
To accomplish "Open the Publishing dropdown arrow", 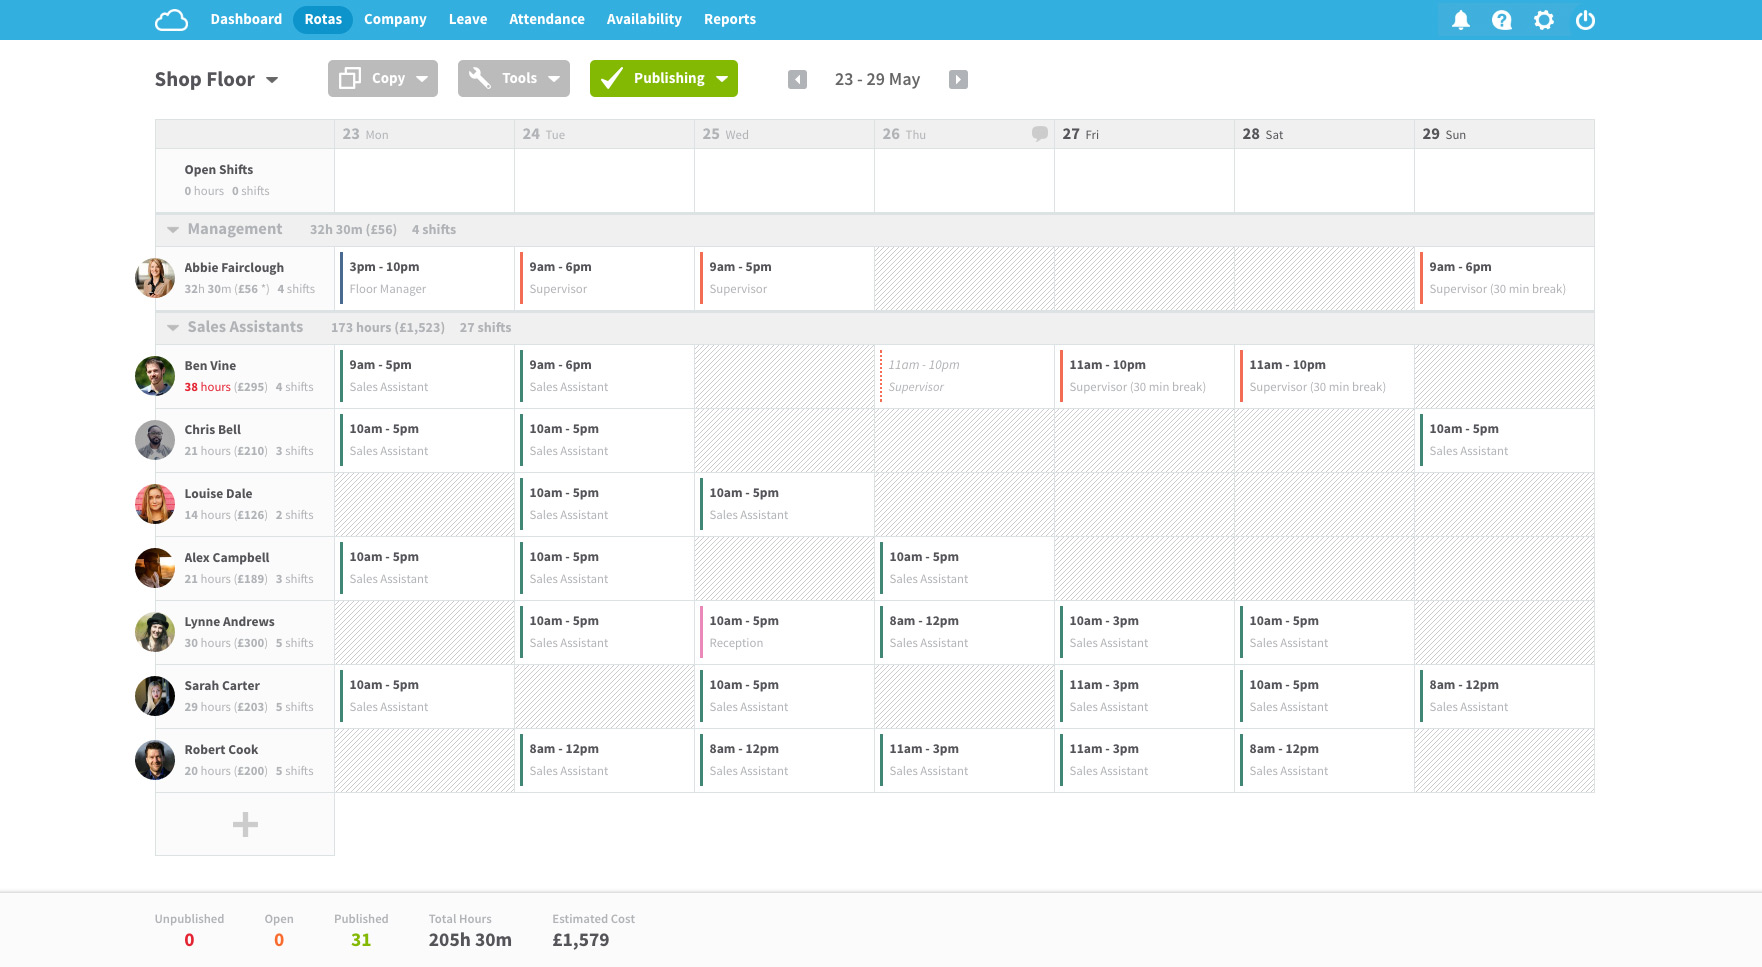I will [x=722, y=78].
